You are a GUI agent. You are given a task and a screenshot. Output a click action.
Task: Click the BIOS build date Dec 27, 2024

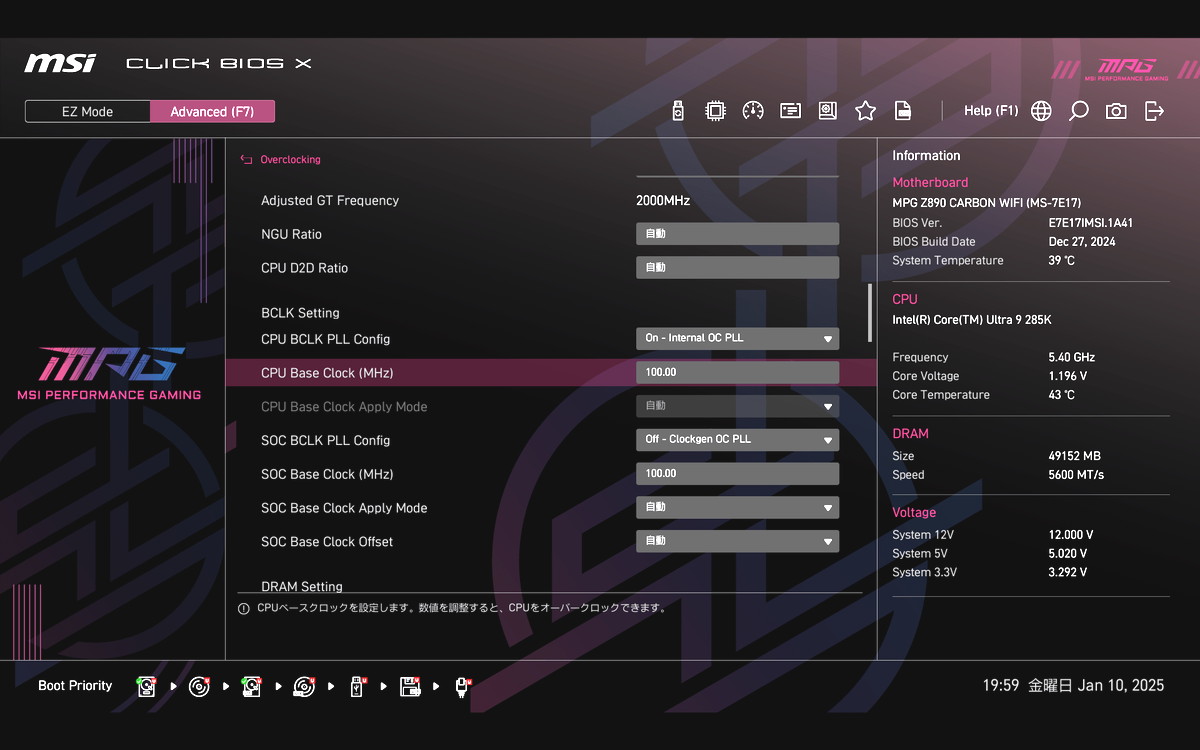[1082, 242]
